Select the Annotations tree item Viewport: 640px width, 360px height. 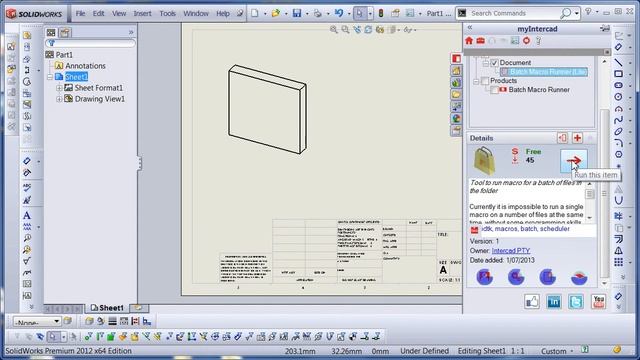click(85, 66)
